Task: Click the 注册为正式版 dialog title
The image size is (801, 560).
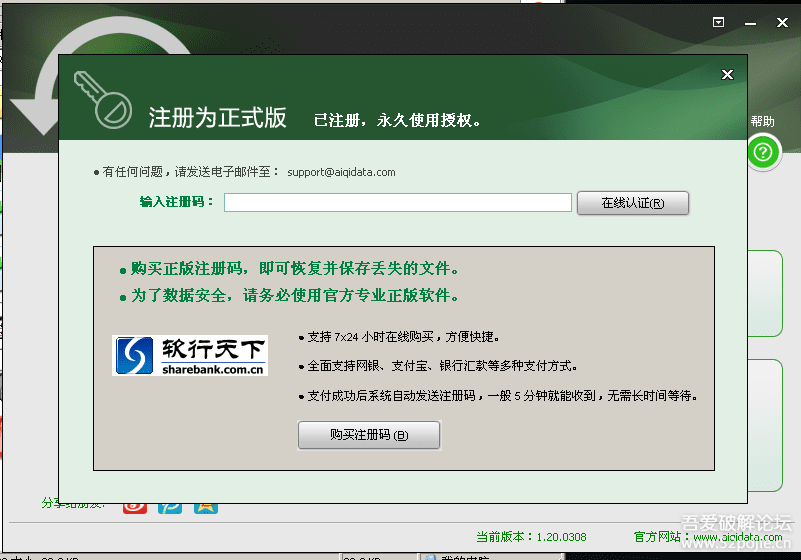Action: tap(218, 118)
